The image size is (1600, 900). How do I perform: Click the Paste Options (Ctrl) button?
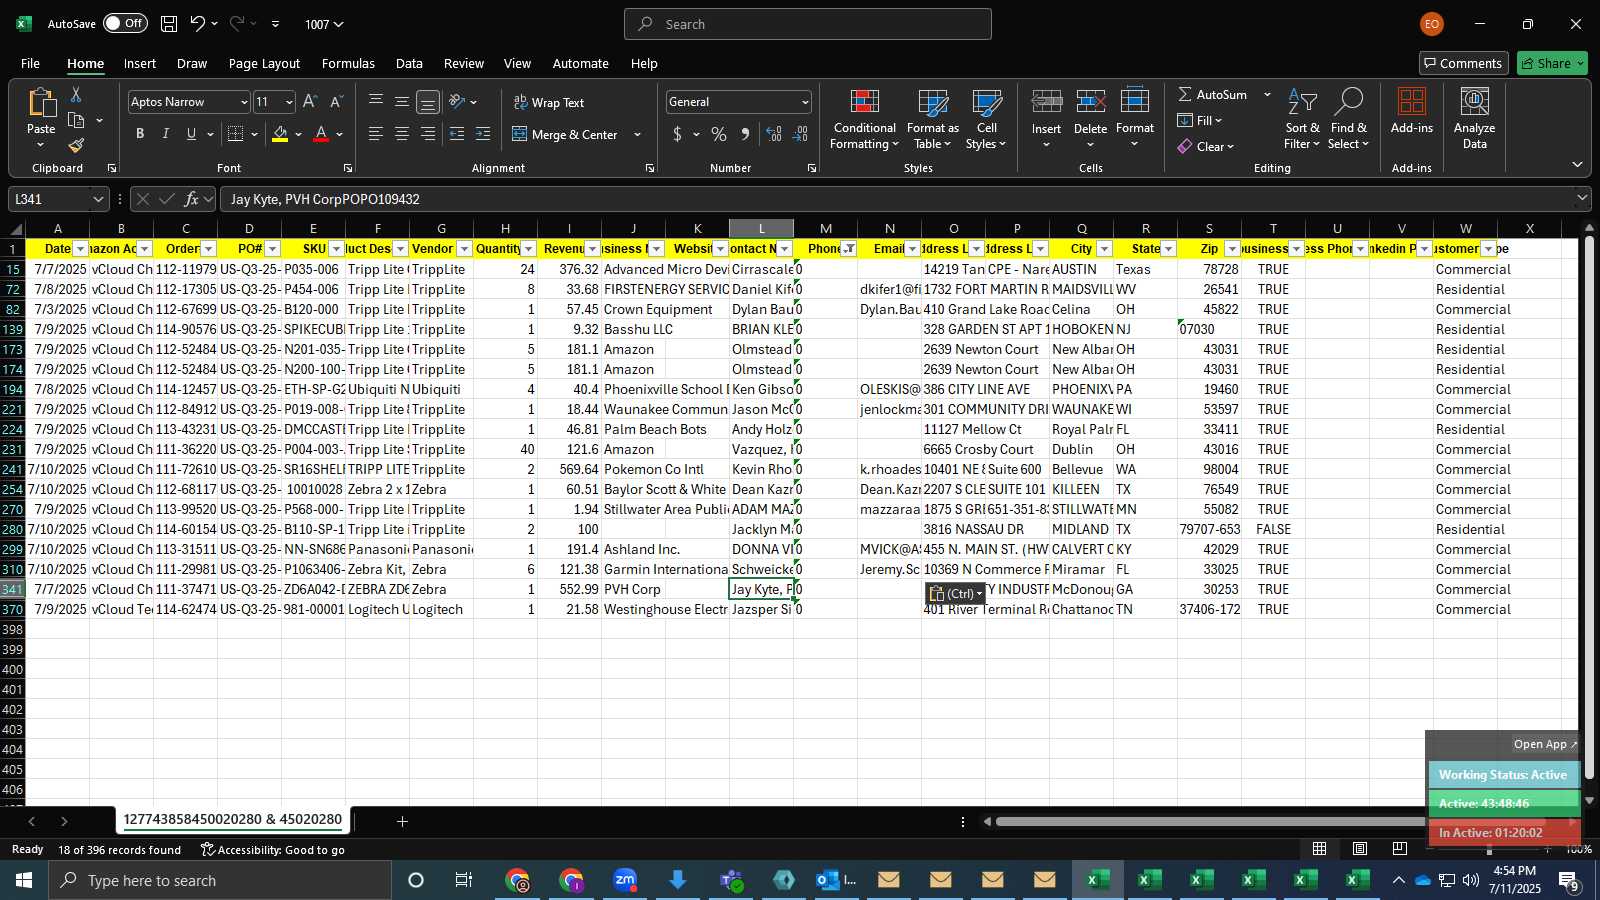pyautogui.click(x=956, y=594)
